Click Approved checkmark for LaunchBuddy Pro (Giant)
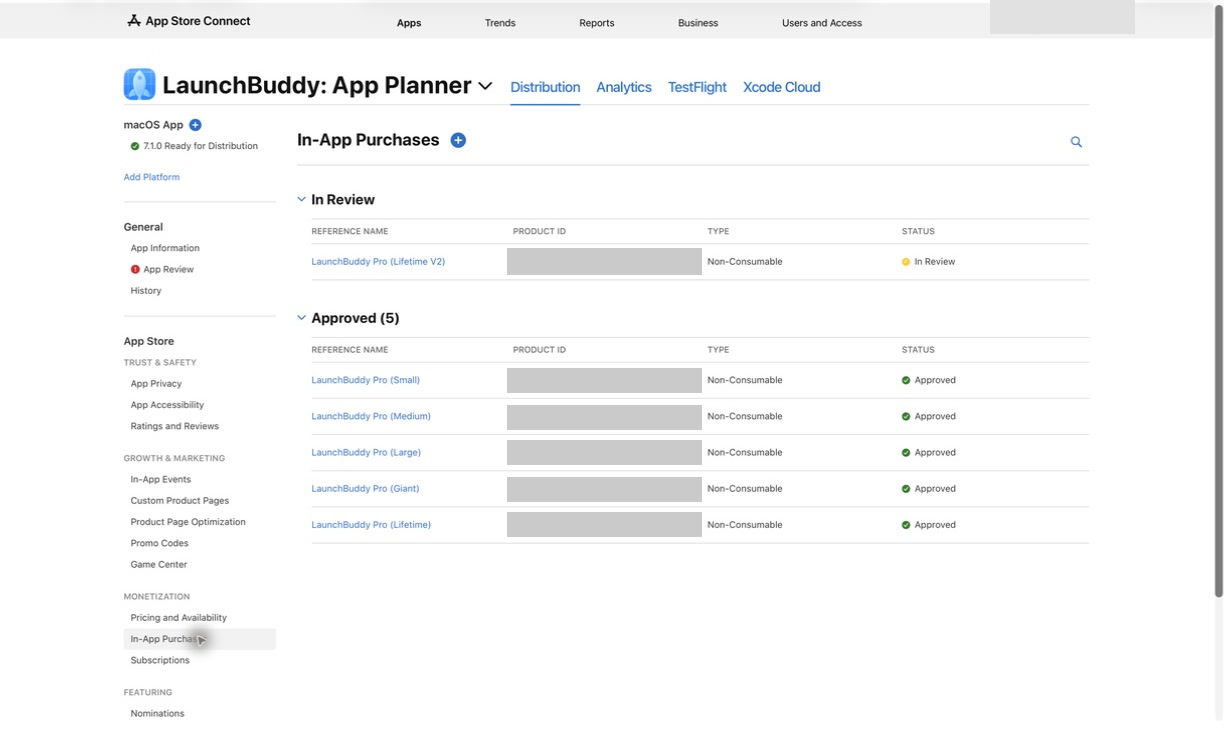The height and width of the screenshot is (732, 1224). (906, 489)
